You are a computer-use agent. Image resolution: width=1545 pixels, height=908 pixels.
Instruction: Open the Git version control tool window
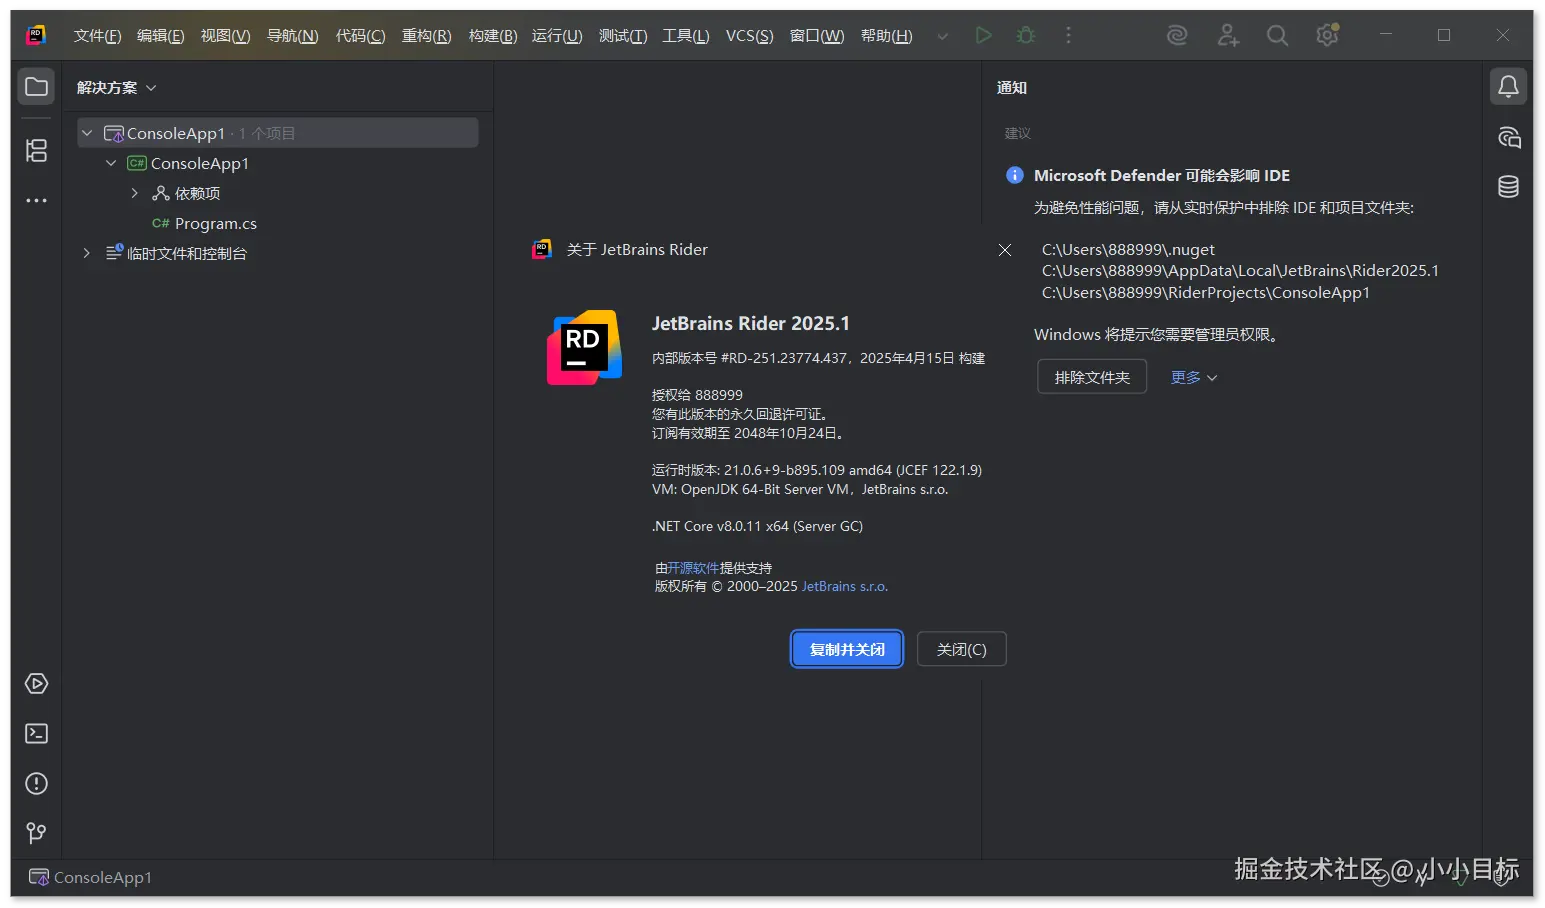click(x=36, y=833)
